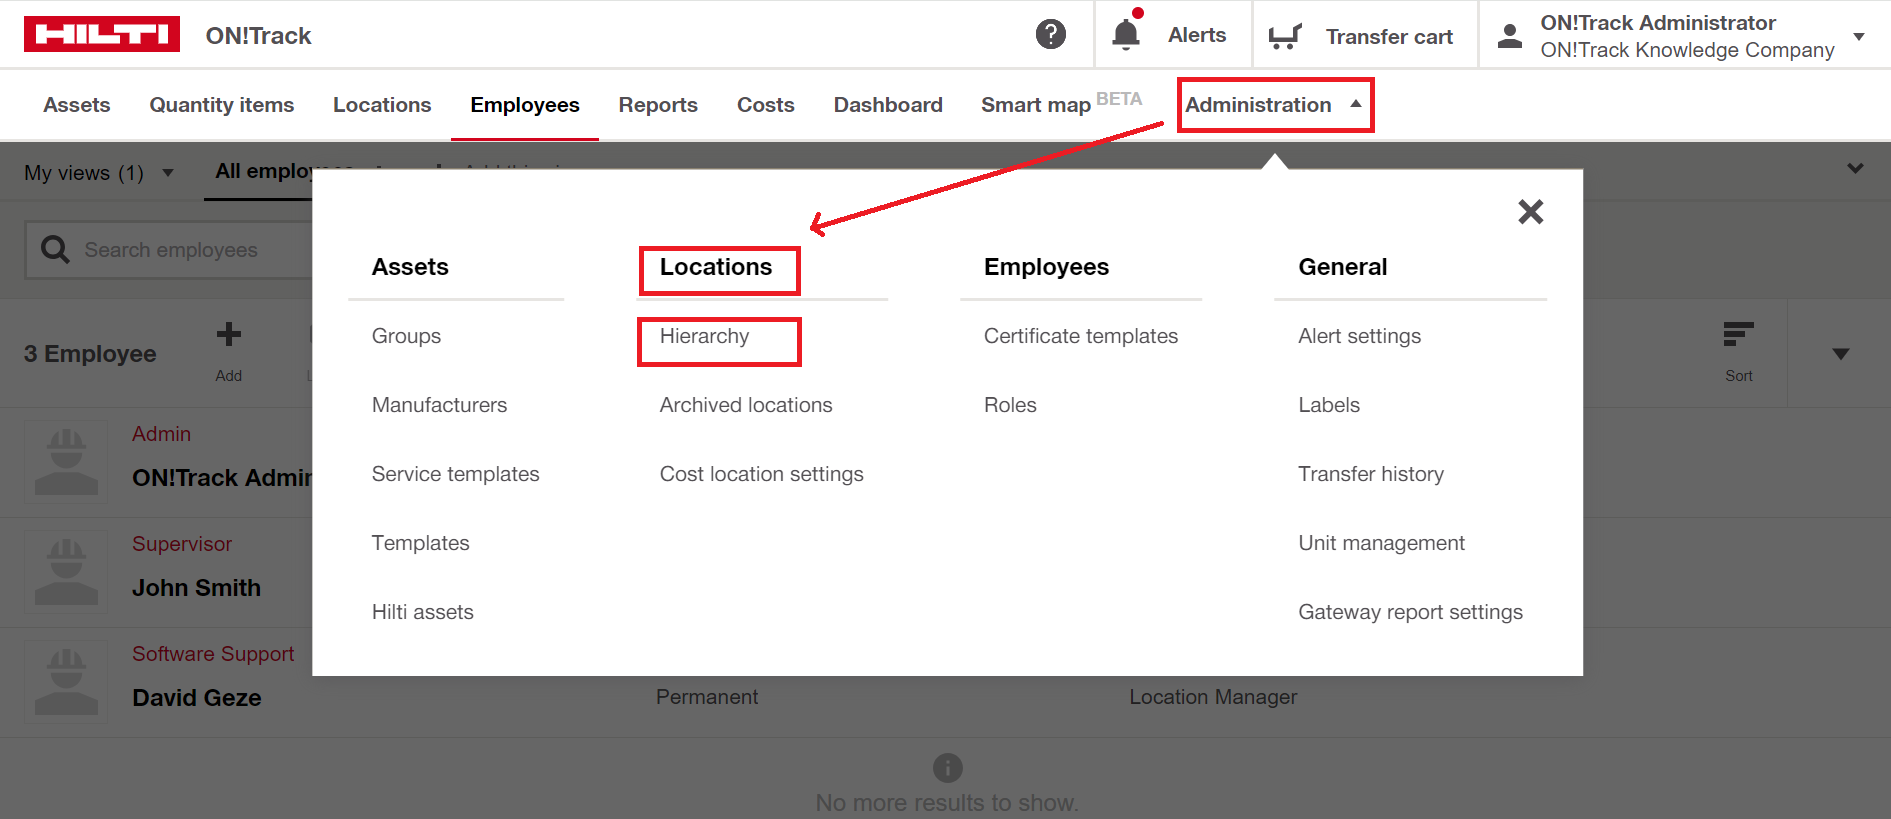Open the Assets tab
1891x819 pixels.
(x=77, y=105)
